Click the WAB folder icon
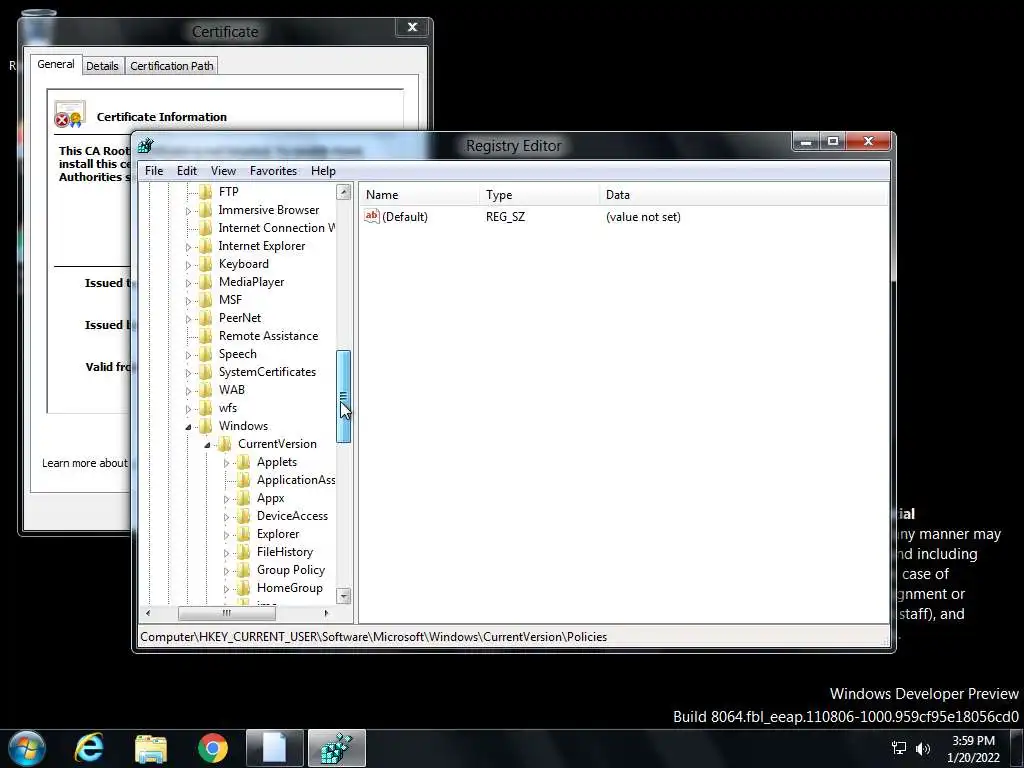Screen dimensions: 1024x768 click(x=206, y=390)
